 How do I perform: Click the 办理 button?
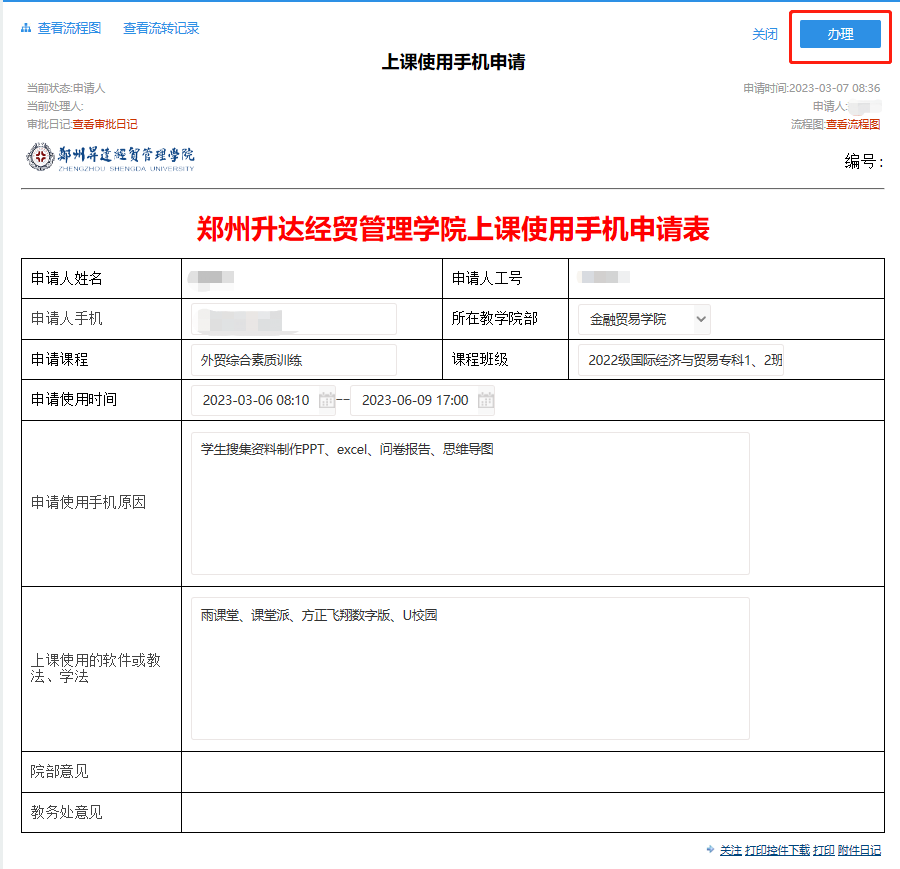click(x=840, y=34)
